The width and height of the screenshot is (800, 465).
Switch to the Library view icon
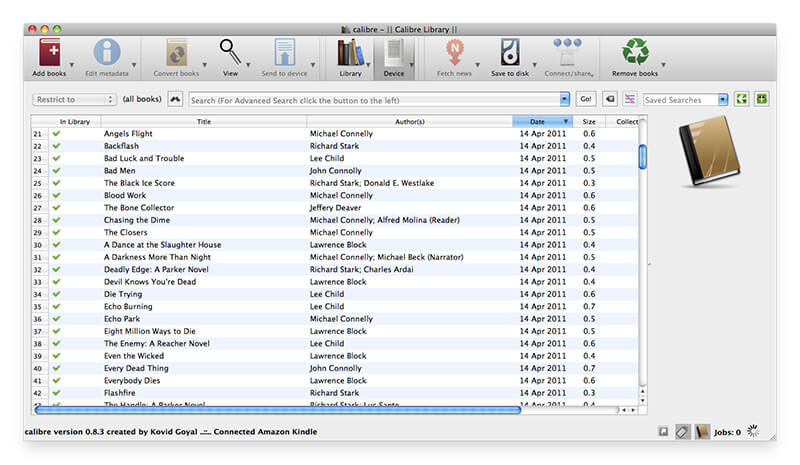click(351, 53)
